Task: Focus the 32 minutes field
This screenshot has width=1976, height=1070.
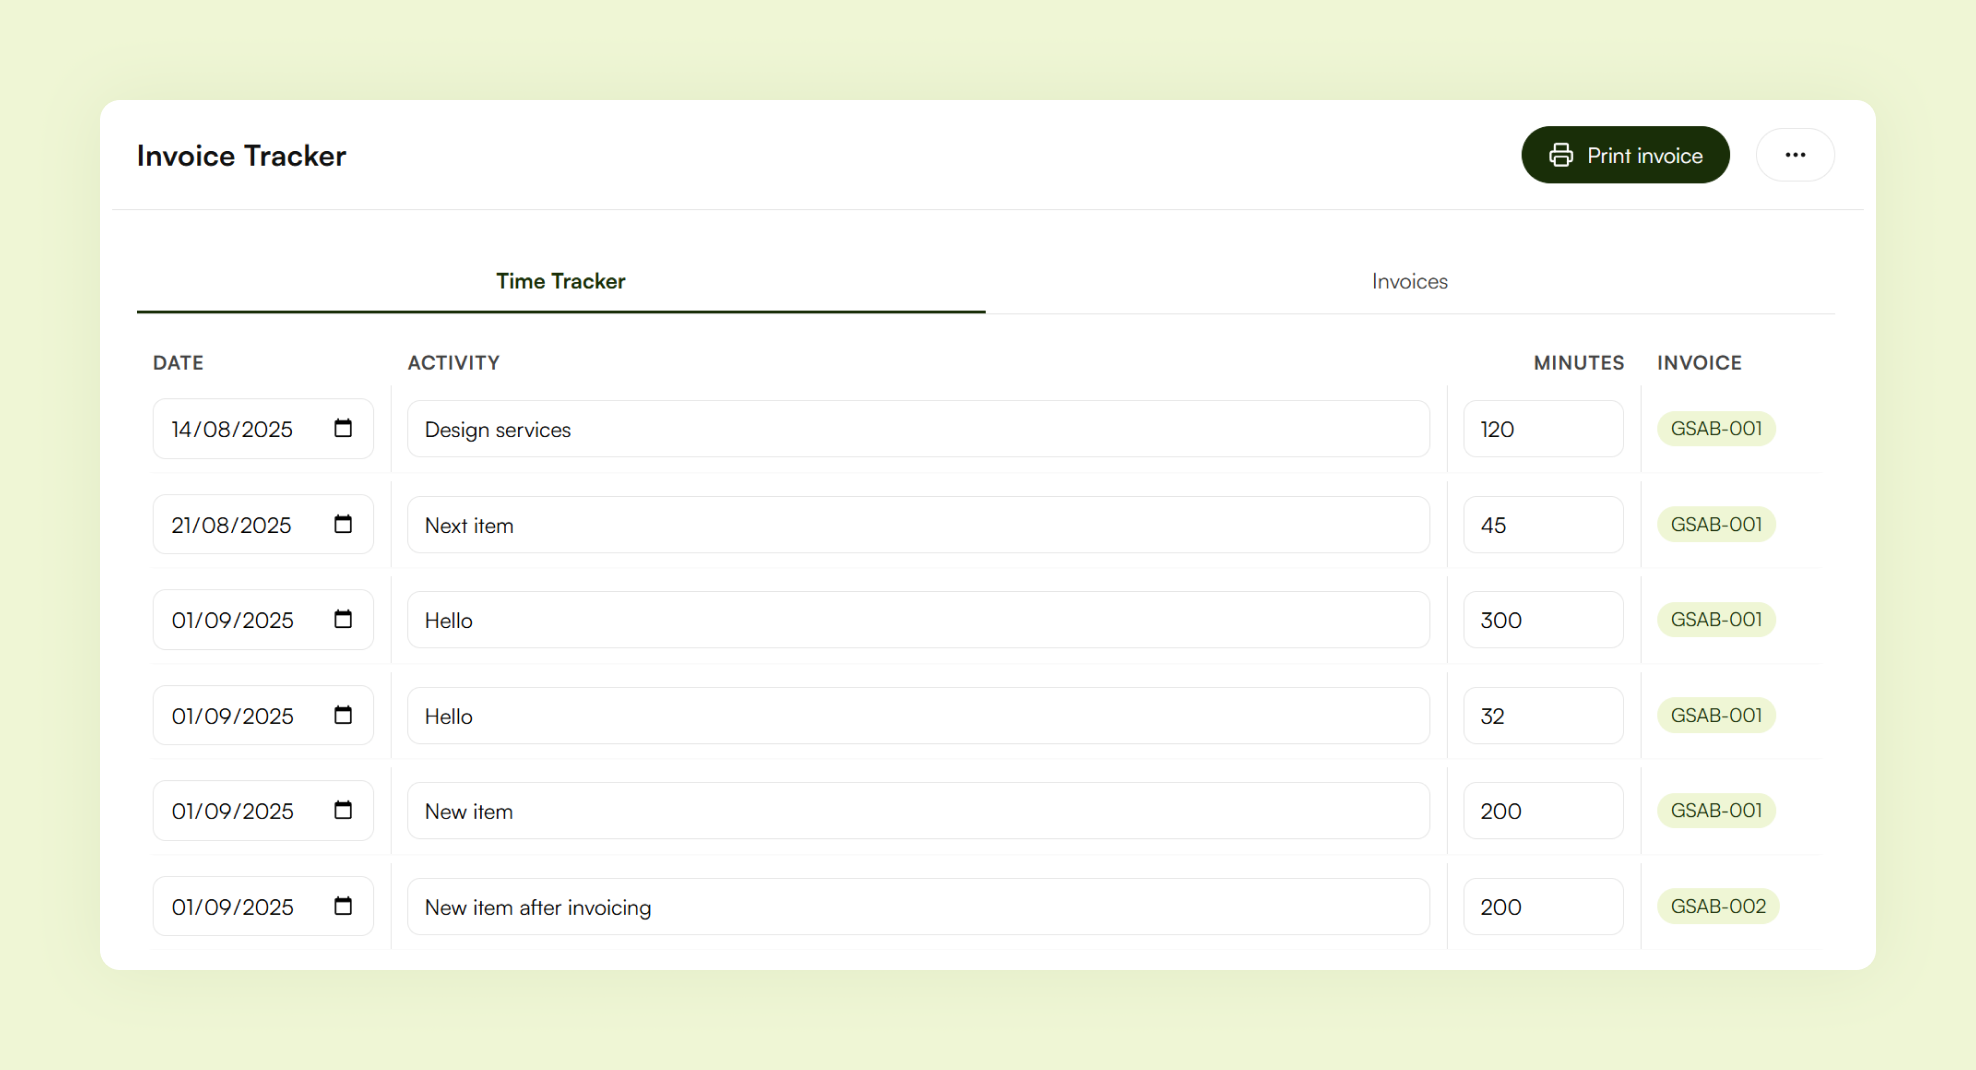Action: 1543,716
